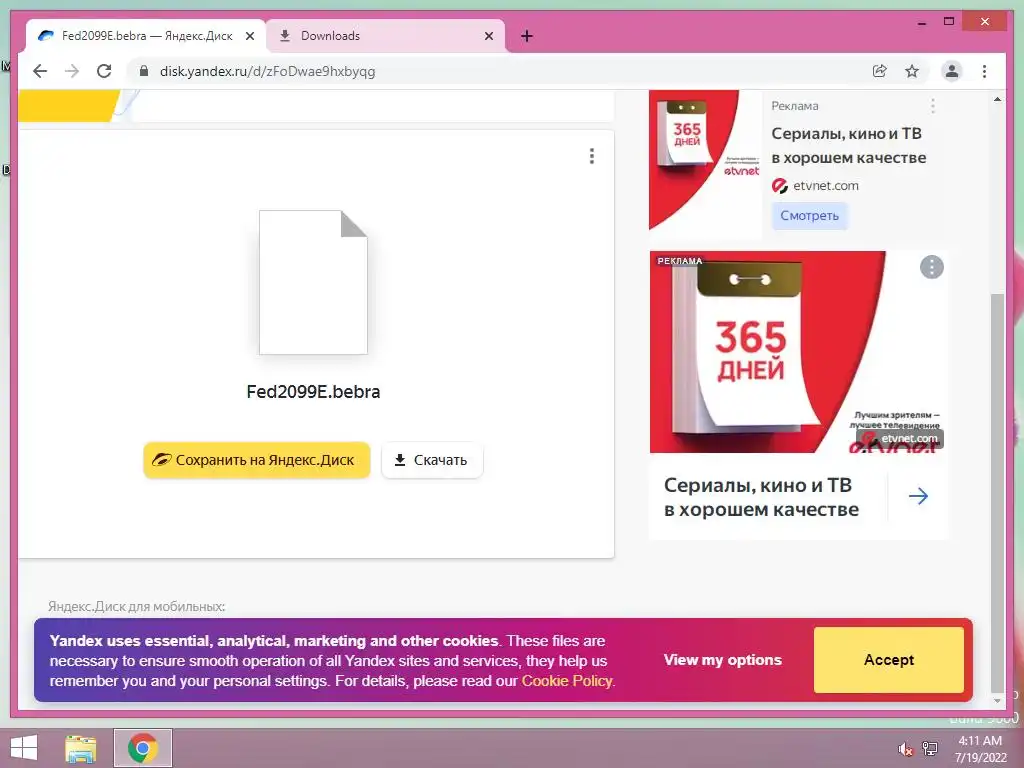Viewport: 1024px width, 768px height.
Task: Save file via Сохранить на Яндекс.Диск
Action: click(257, 460)
